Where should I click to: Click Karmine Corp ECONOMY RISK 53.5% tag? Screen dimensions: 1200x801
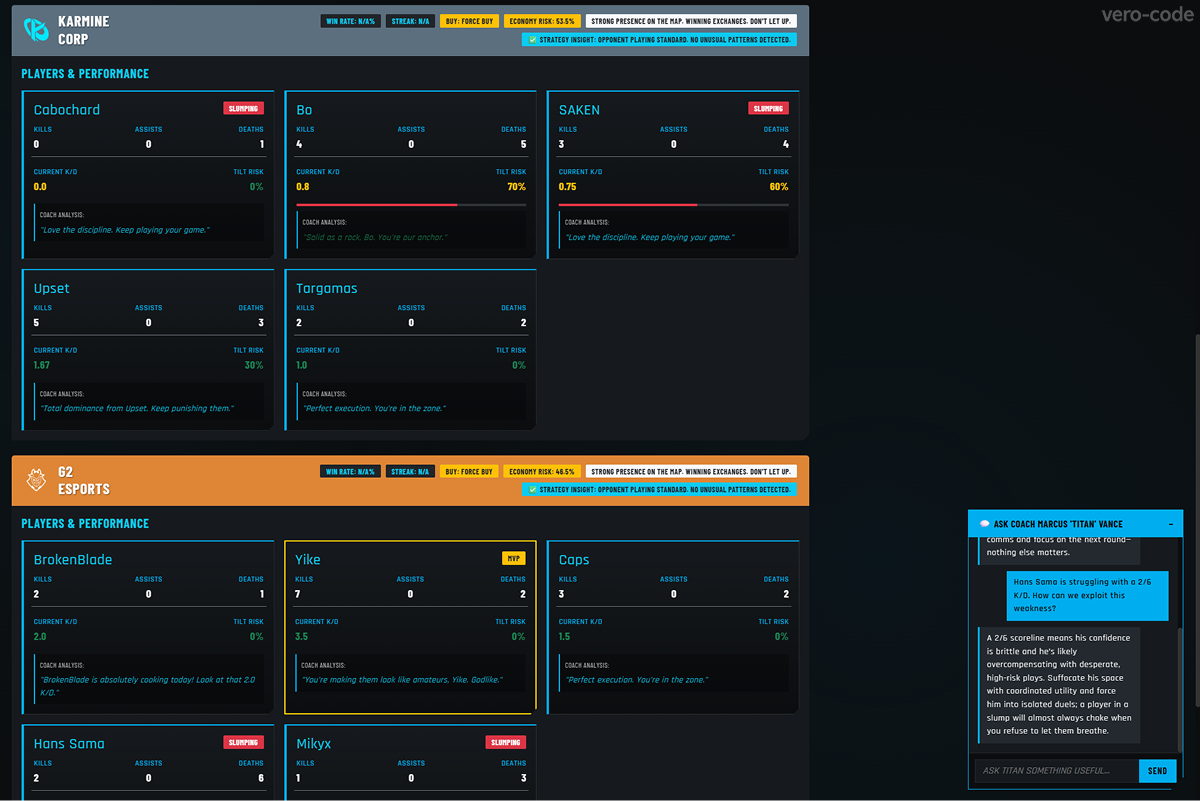542,21
